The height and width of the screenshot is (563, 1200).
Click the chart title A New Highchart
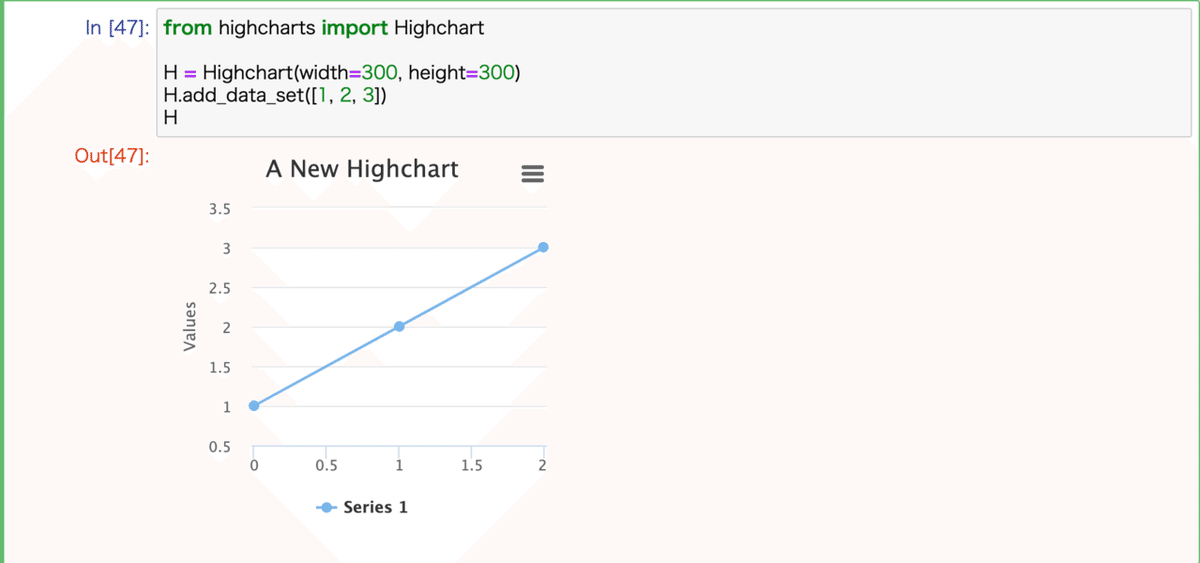click(362, 169)
